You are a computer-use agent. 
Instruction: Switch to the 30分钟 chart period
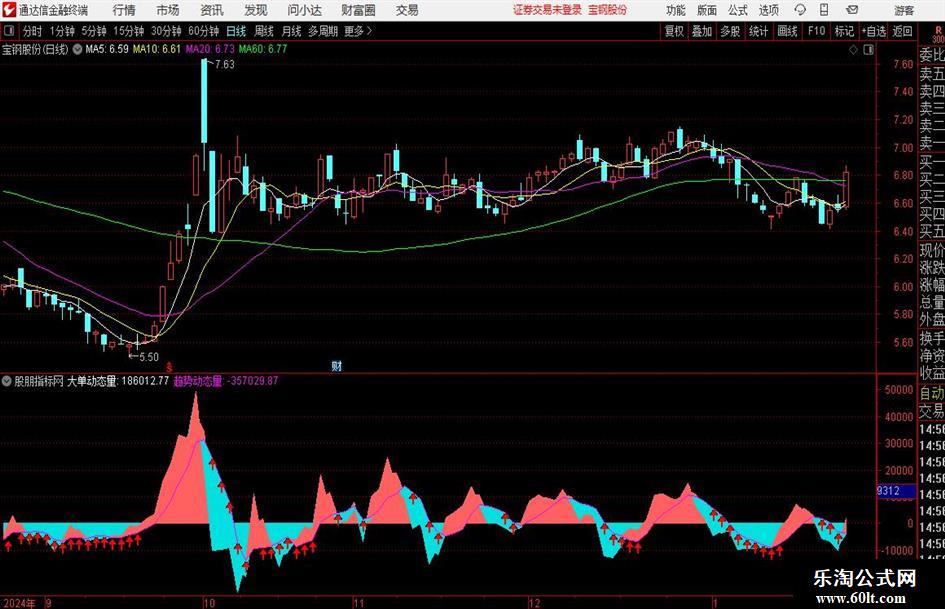[166, 31]
